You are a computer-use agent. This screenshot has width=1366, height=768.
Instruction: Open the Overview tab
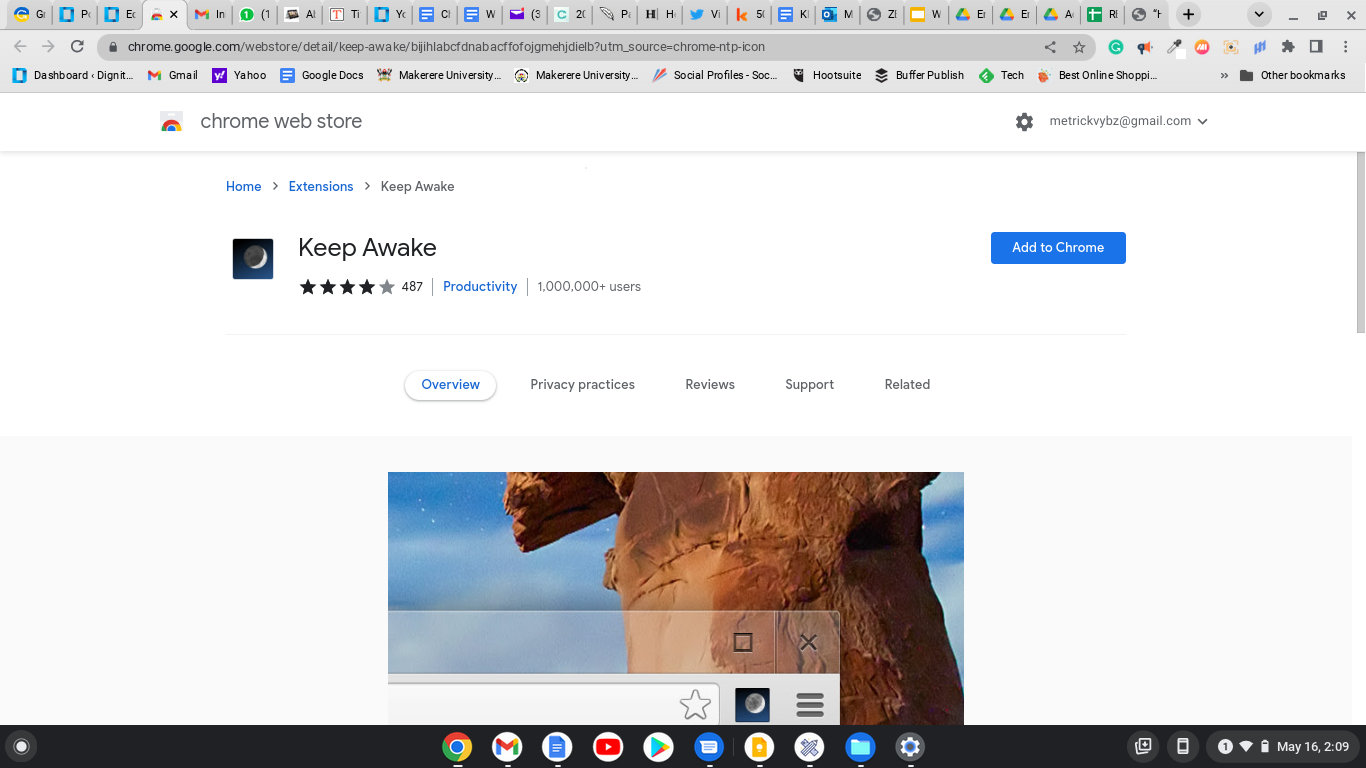click(450, 385)
